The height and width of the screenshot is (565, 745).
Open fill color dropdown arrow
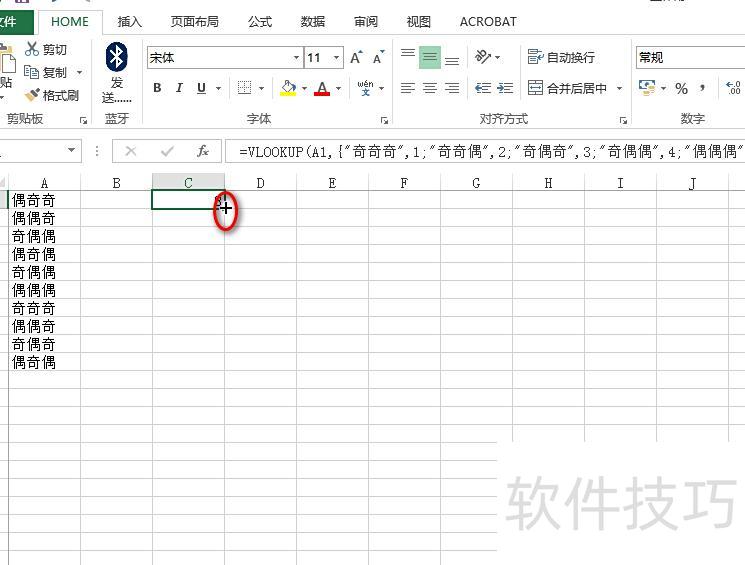304,88
